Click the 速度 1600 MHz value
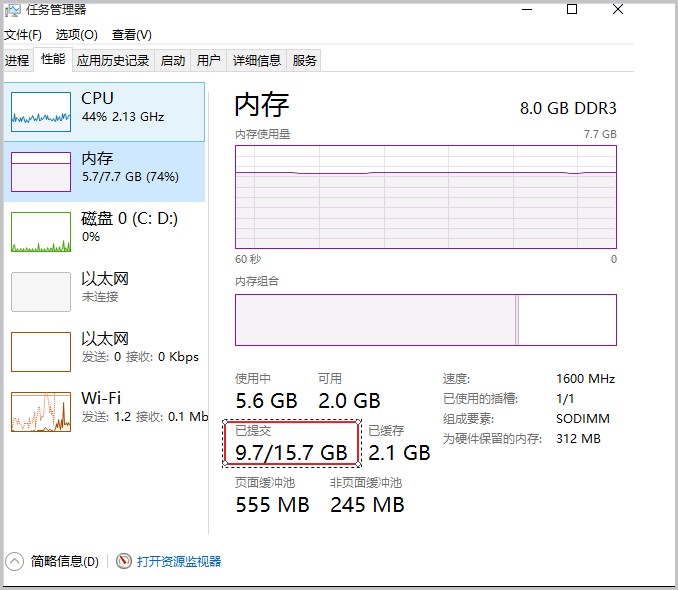 pos(585,379)
